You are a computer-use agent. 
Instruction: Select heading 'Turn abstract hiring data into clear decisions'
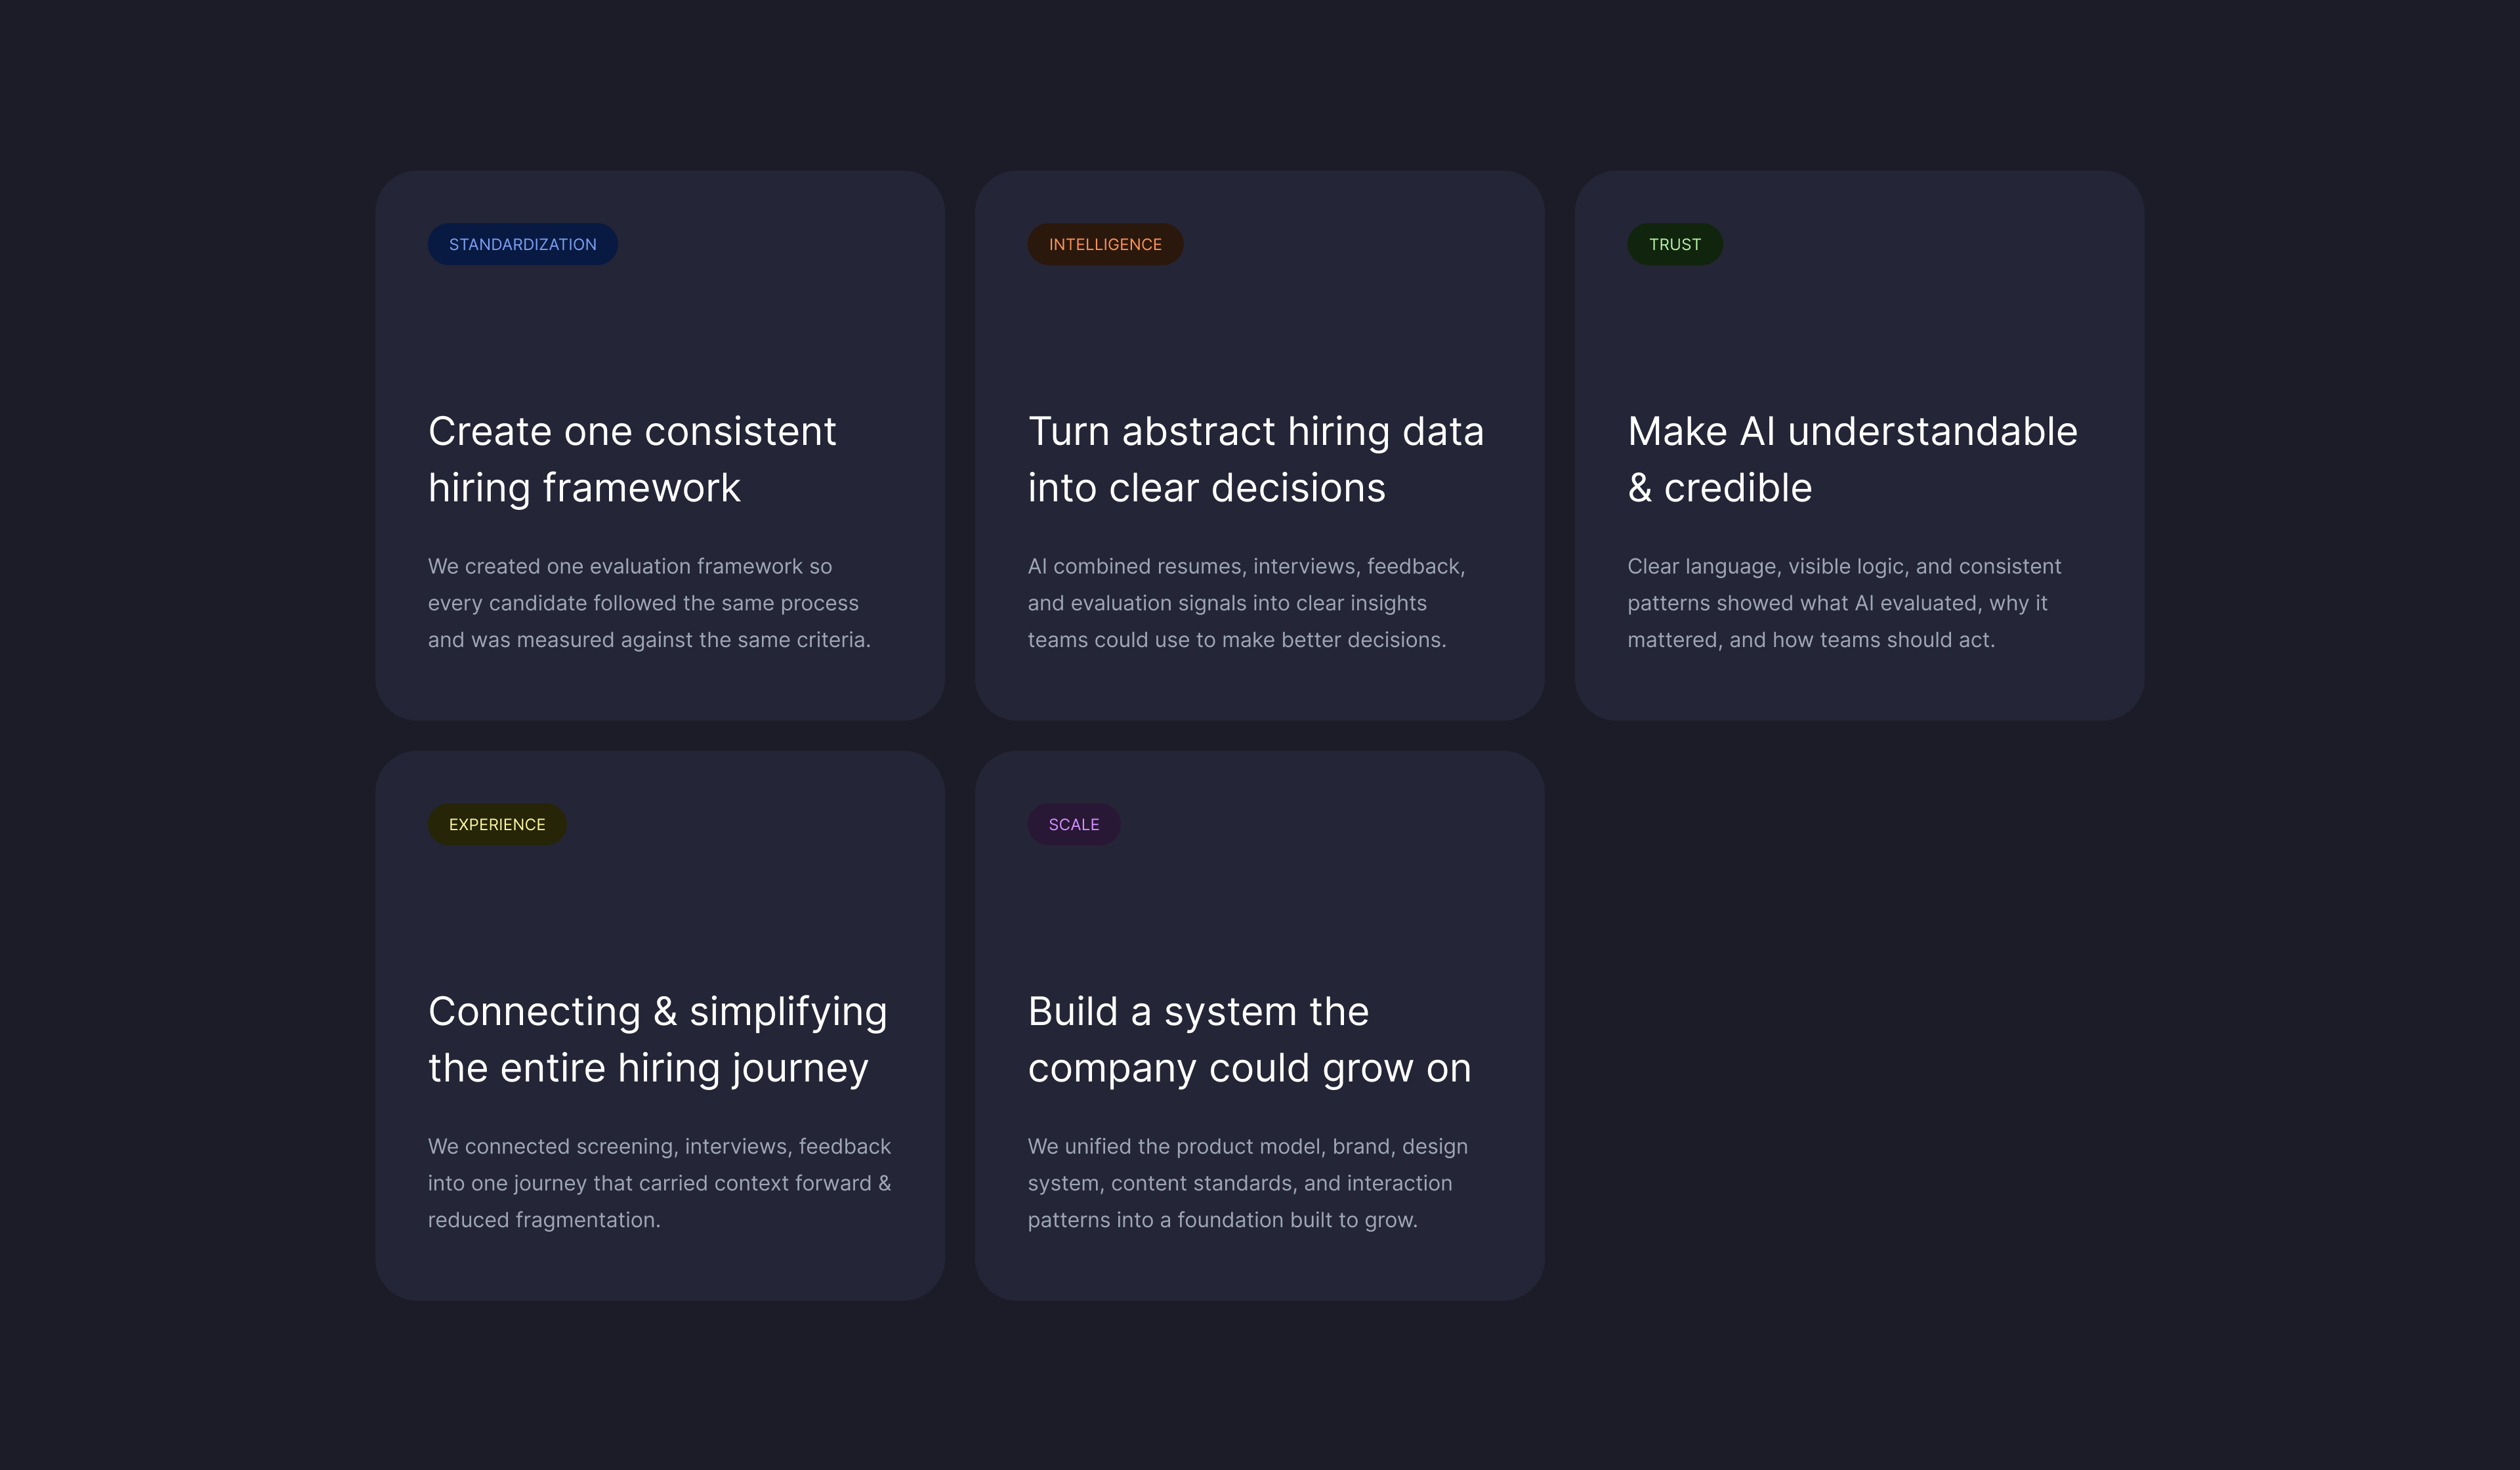tap(1256, 459)
